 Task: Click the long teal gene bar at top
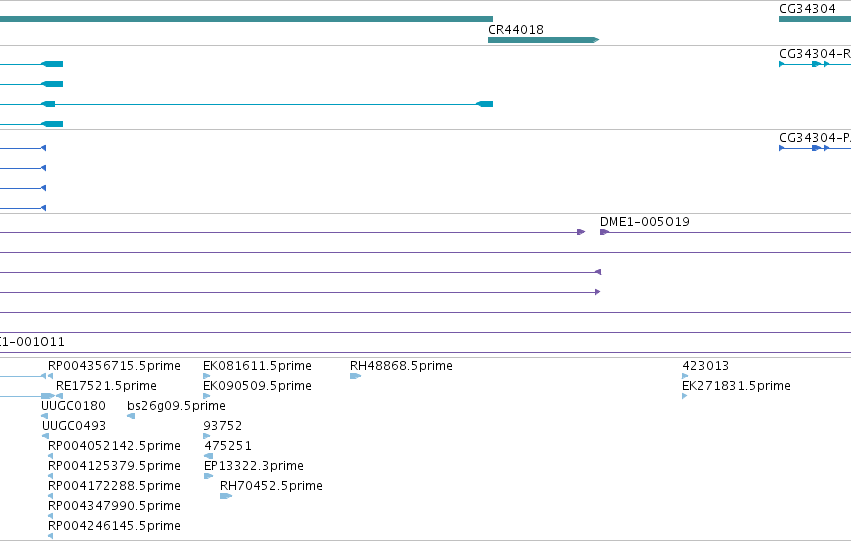[x=246, y=19]
